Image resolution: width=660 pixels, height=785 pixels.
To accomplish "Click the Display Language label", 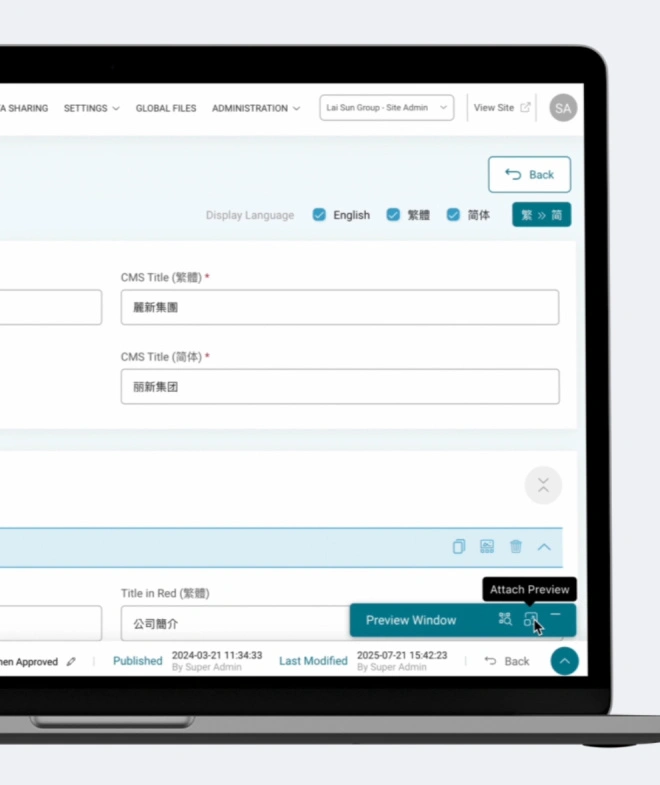I will point(250,215).
